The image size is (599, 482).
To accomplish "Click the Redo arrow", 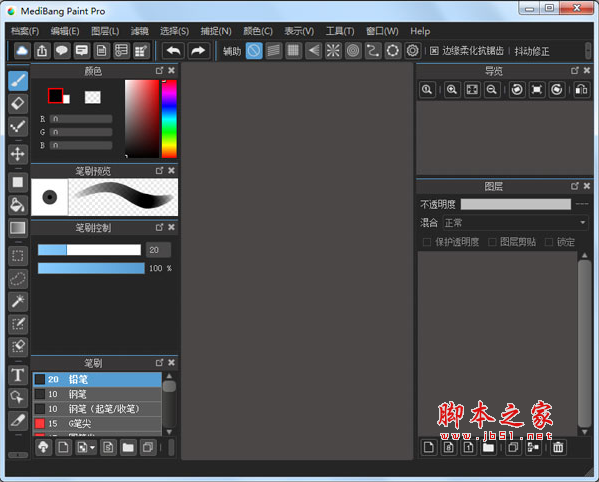I will (198, 51).
